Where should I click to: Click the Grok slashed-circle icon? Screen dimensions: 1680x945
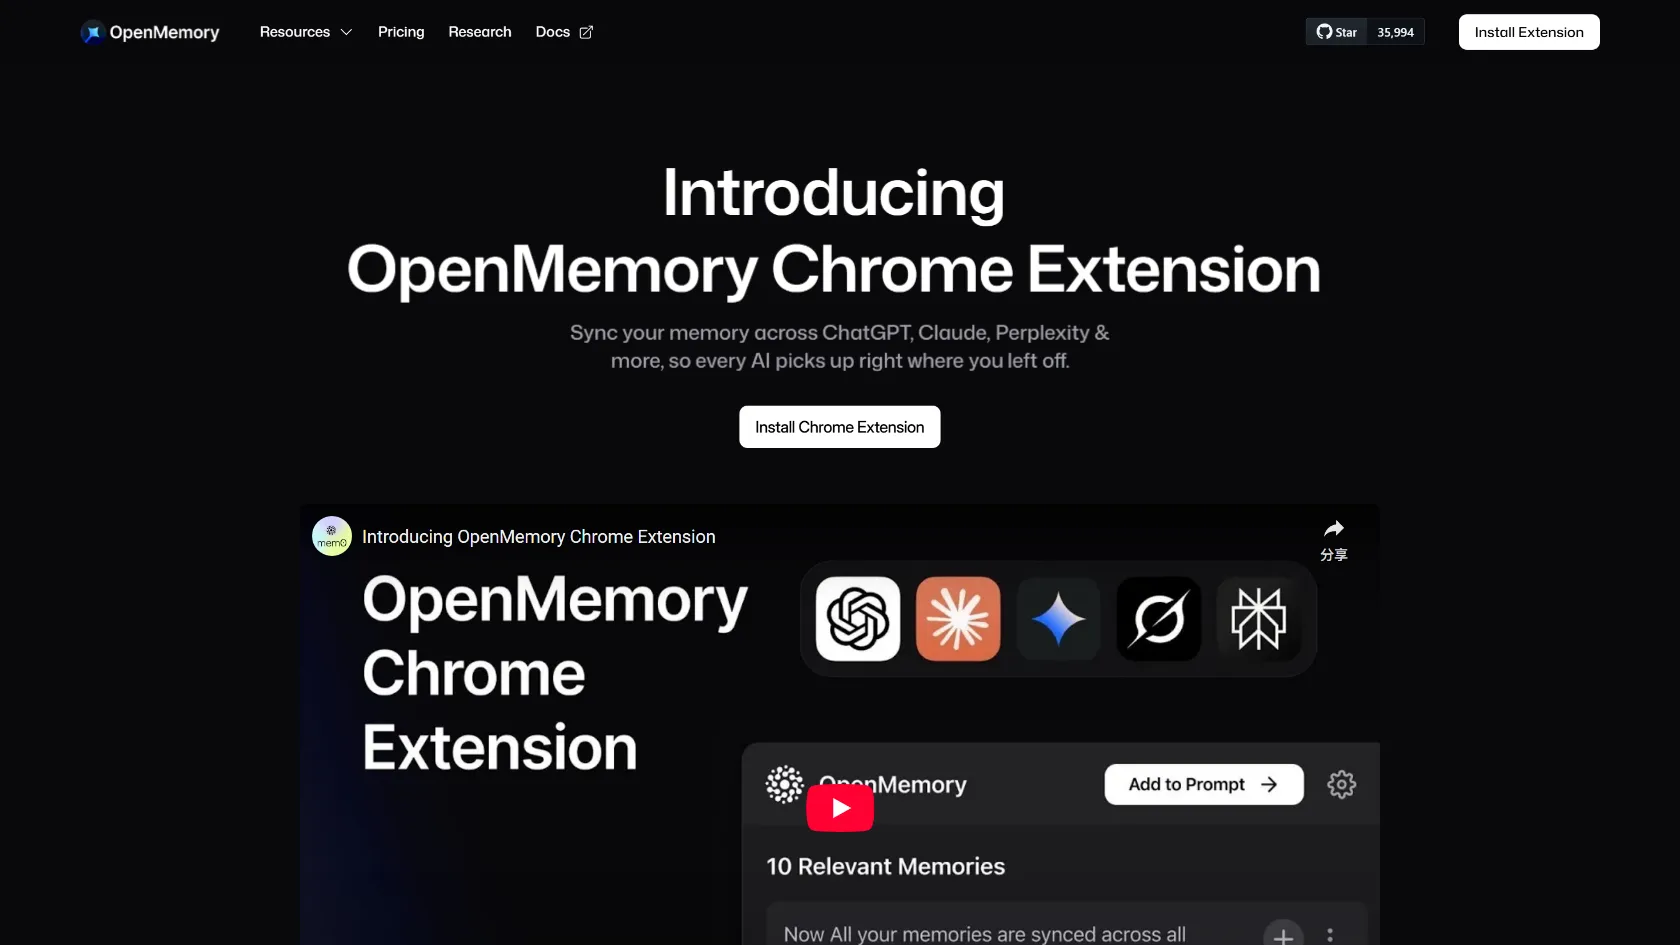point(1158,619)
